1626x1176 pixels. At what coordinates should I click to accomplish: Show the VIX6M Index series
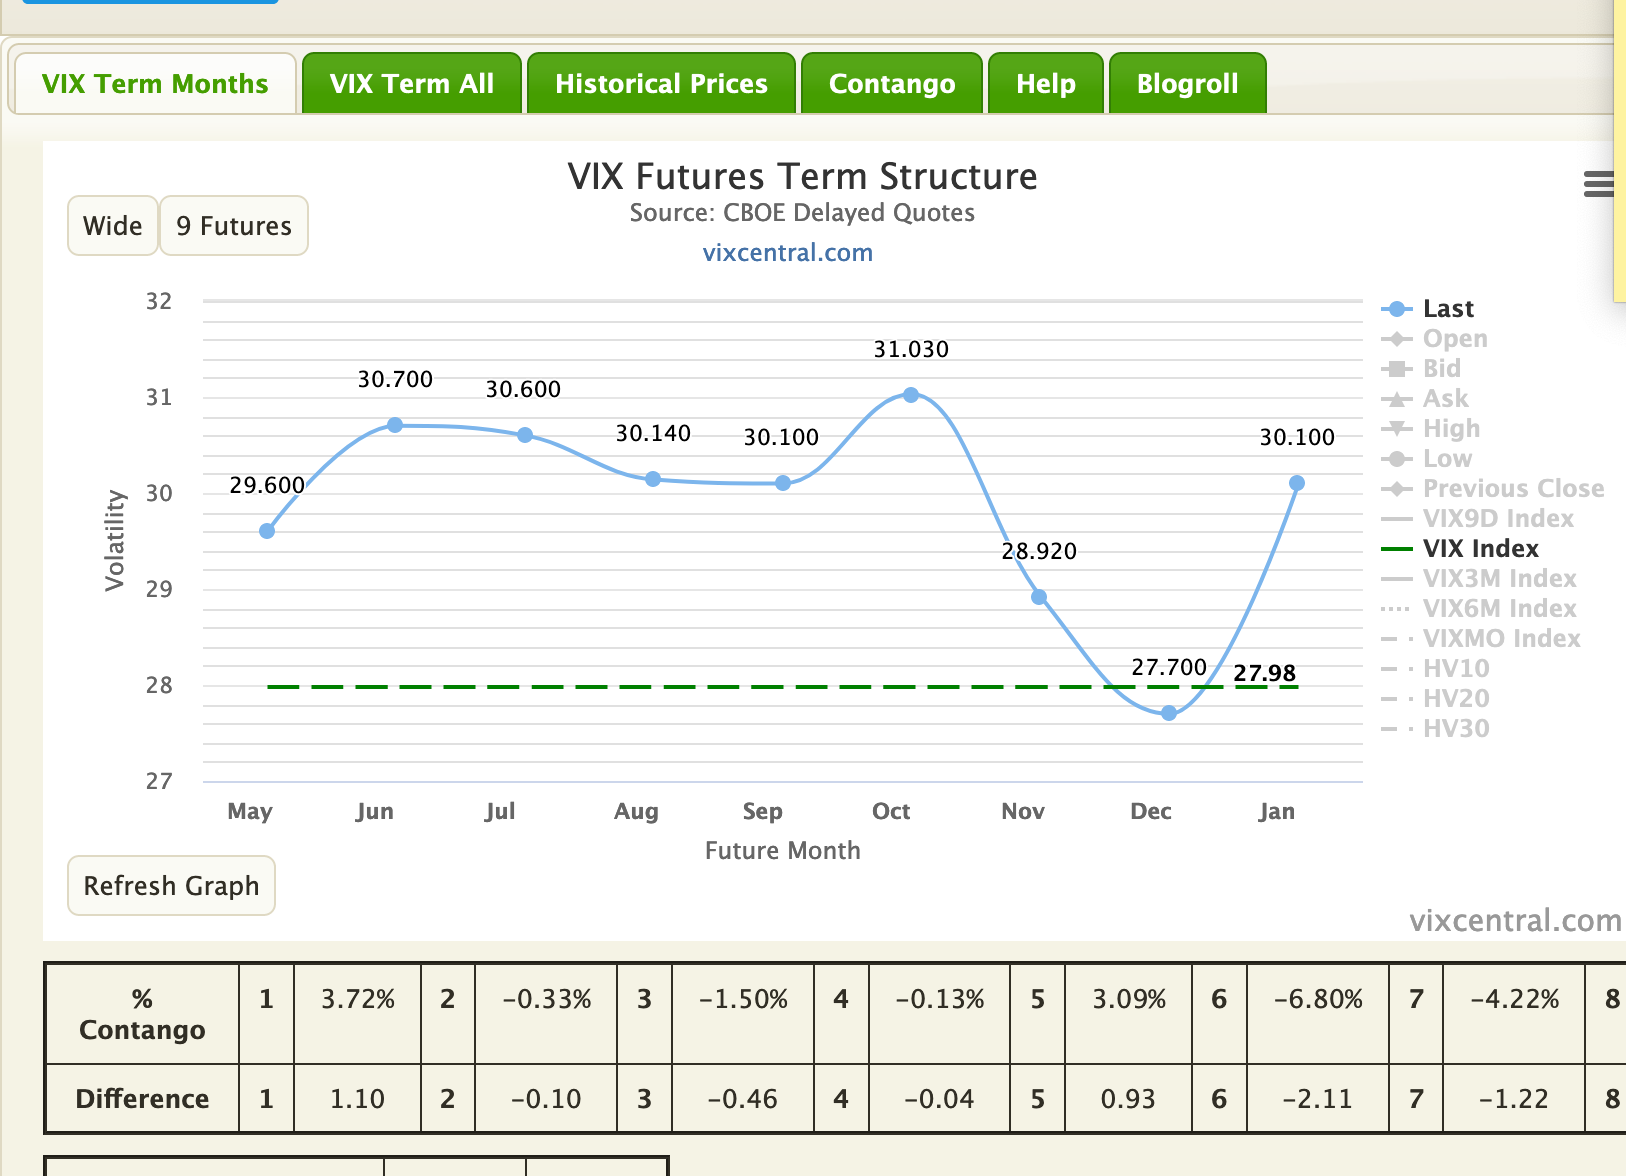1479,609
